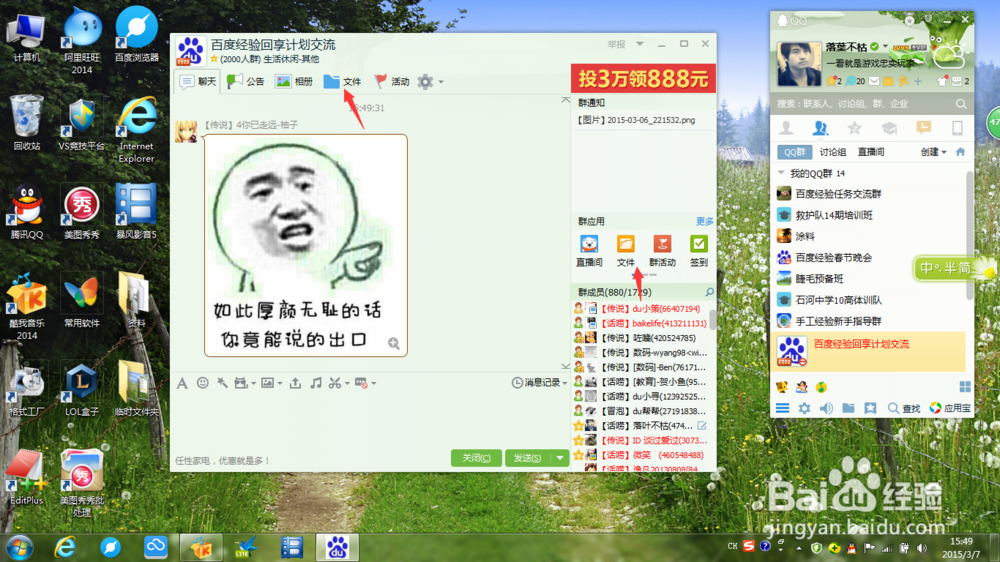This screenshot has height=562, width=1000.
Task: Click the music note icon in chat toolbar
Action: pos(316,383)
